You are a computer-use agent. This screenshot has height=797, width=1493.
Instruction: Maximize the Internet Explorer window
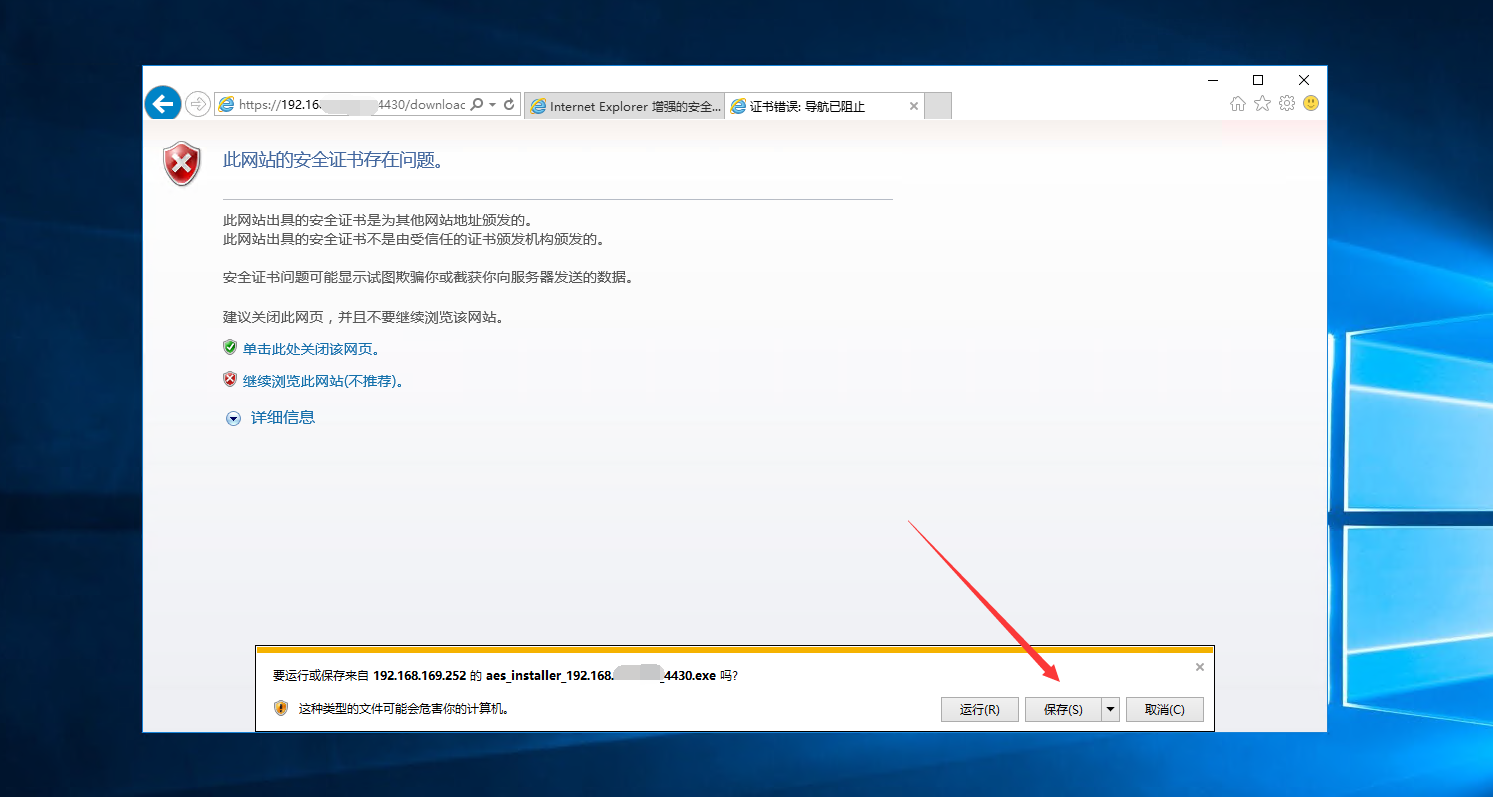pos(1258,80)
